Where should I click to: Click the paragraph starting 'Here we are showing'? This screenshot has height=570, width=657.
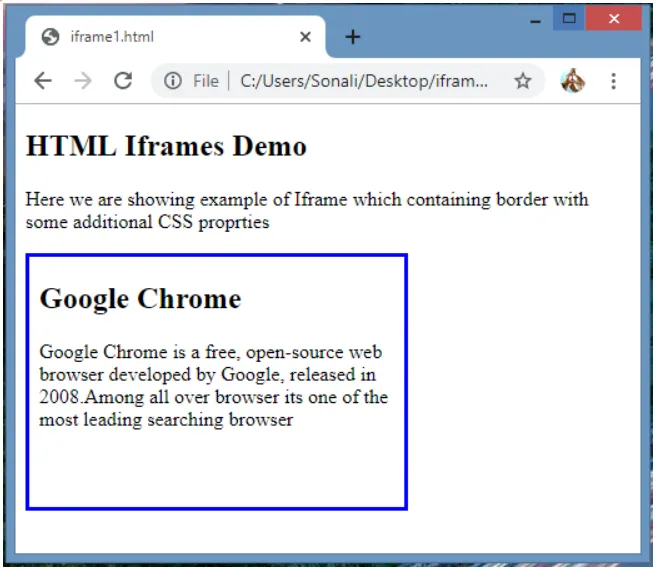[x=307, y=210]
